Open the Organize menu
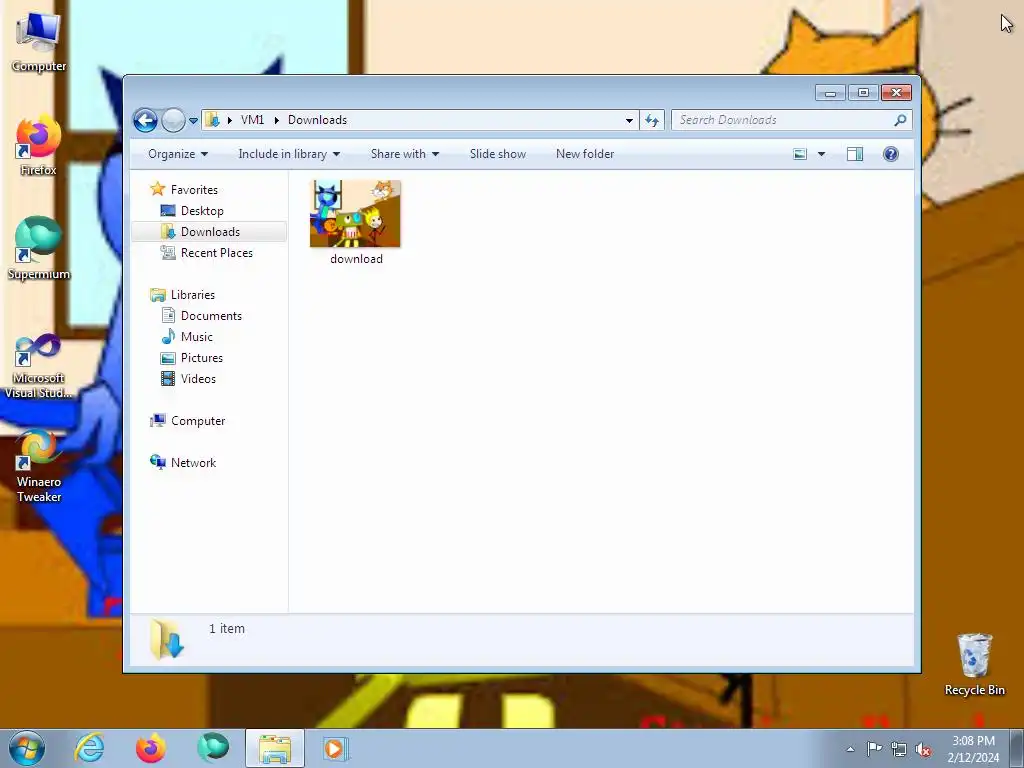Viewport: 1024px width, 768px height. 178,154
